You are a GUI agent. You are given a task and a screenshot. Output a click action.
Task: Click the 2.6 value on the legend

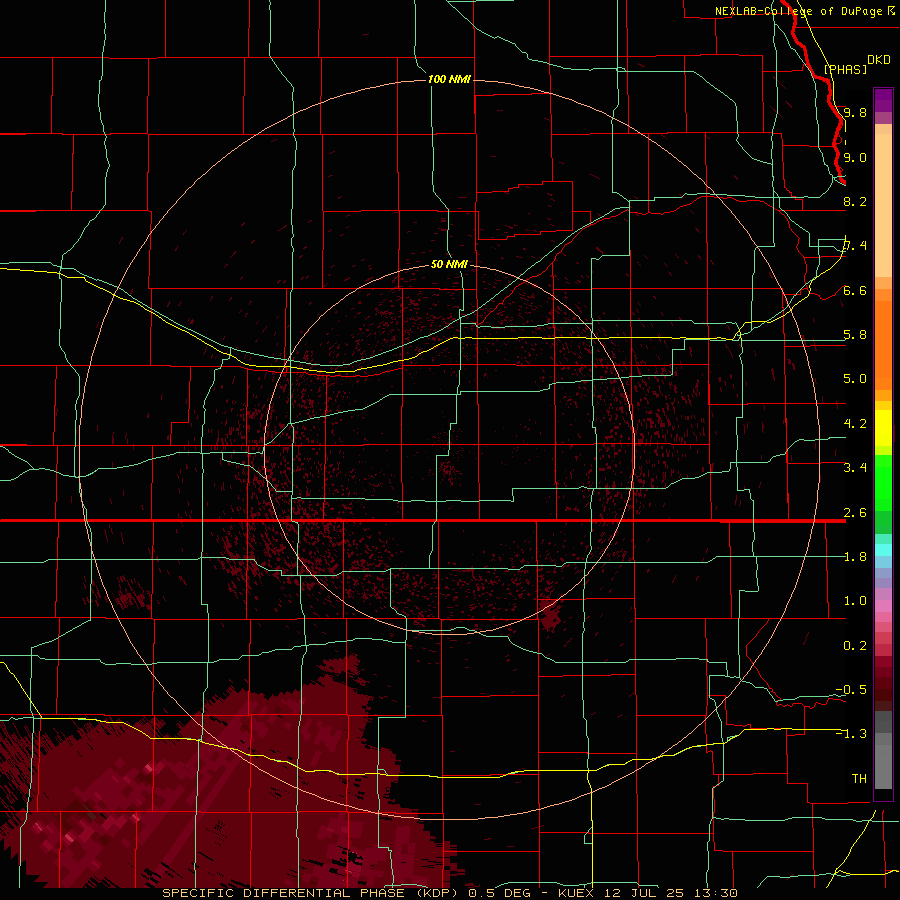(855, 512)
